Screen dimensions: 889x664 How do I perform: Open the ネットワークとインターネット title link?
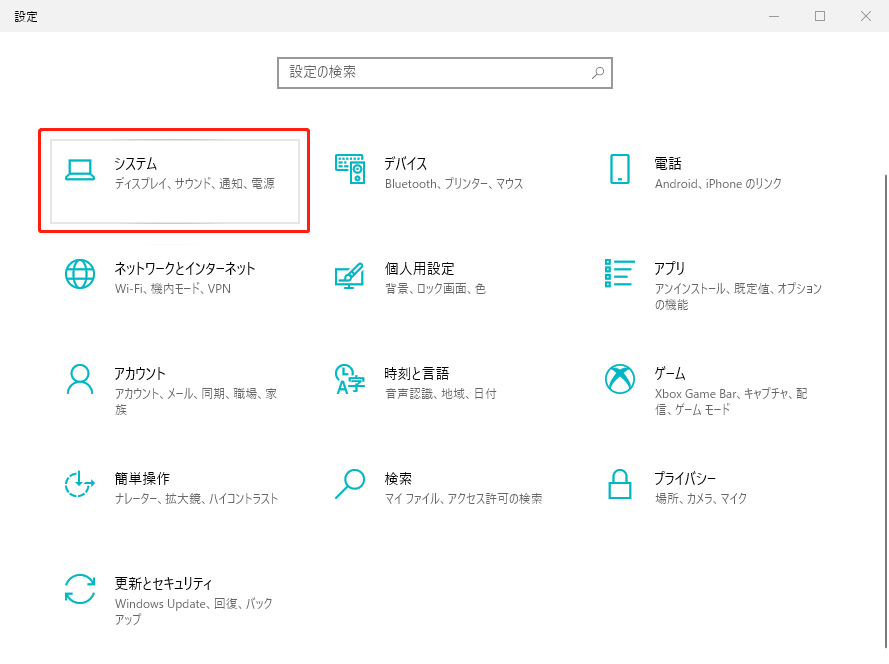click(185, 268)
